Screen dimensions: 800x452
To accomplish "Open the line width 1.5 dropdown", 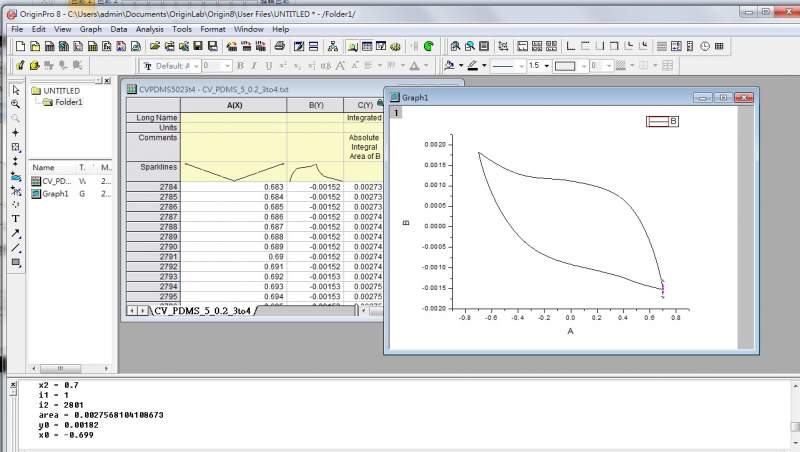I will 545,66.
